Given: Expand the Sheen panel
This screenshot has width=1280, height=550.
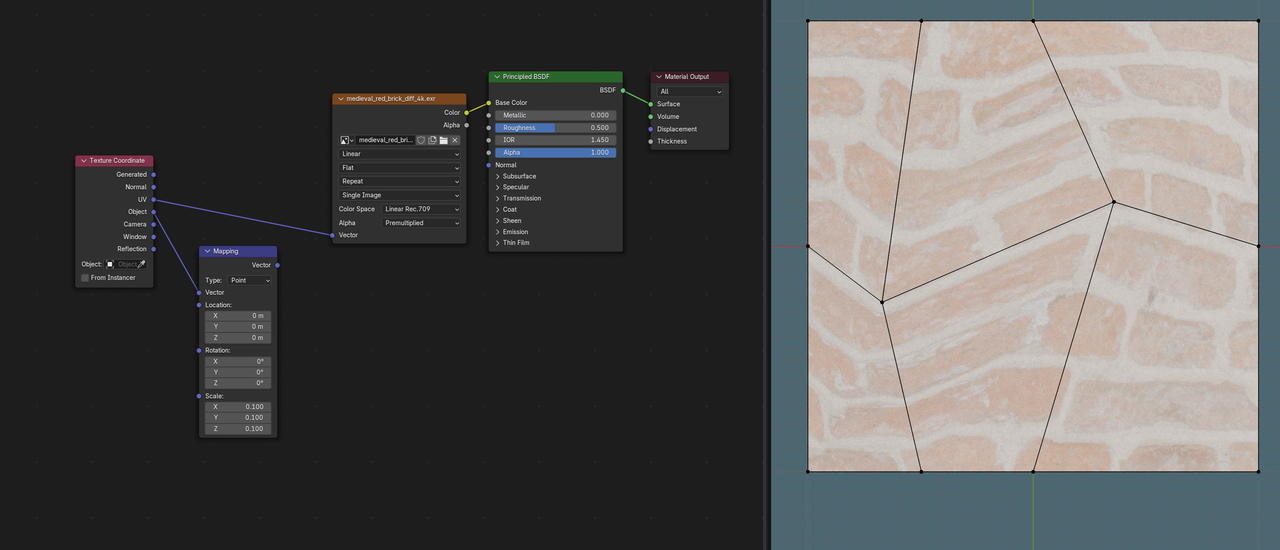Looking at the screenshot, I should (498, 220).
